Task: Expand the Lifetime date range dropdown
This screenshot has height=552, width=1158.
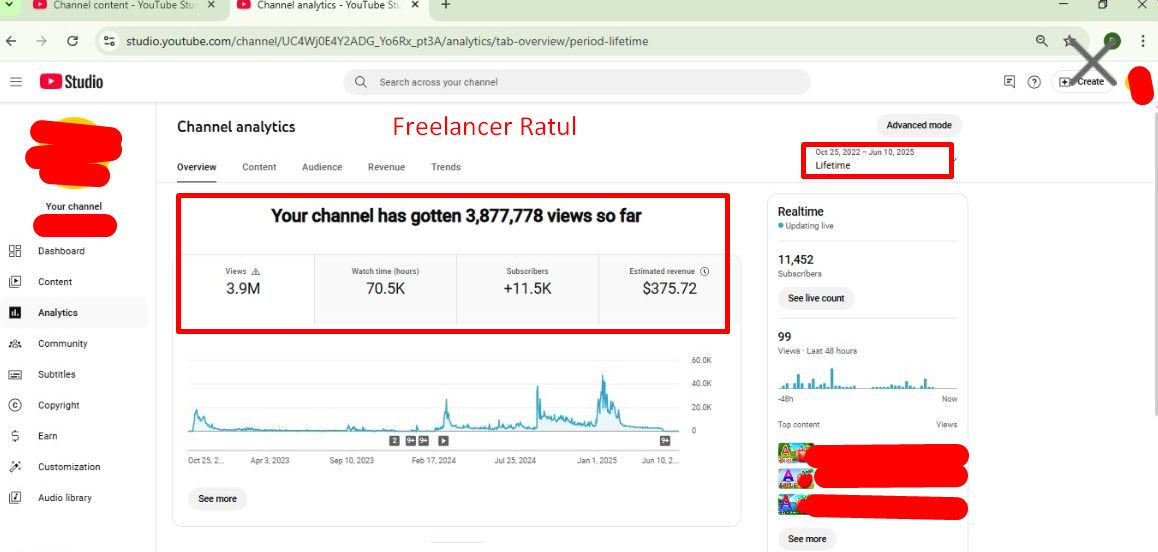Action: click(877, 160)
